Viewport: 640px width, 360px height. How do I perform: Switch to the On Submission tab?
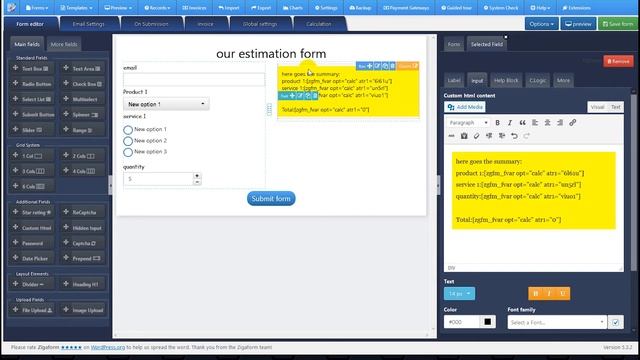(x=151, y=24)
